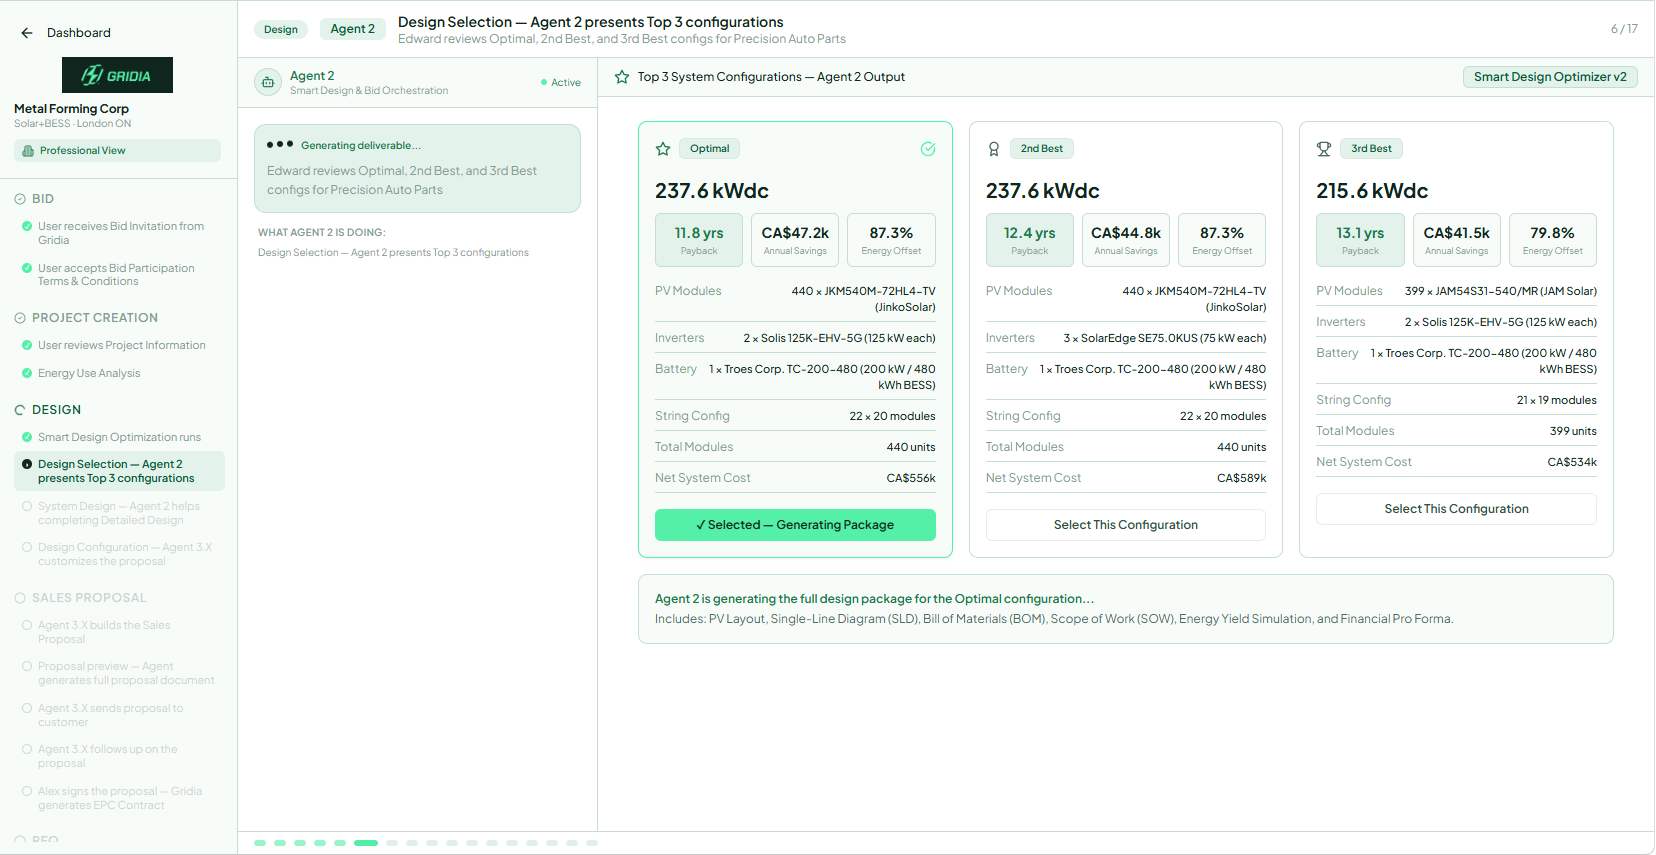The image size is (1656, 855).
Task: Click the DESIGN section progress icon
Action: [x=20, y=410]
